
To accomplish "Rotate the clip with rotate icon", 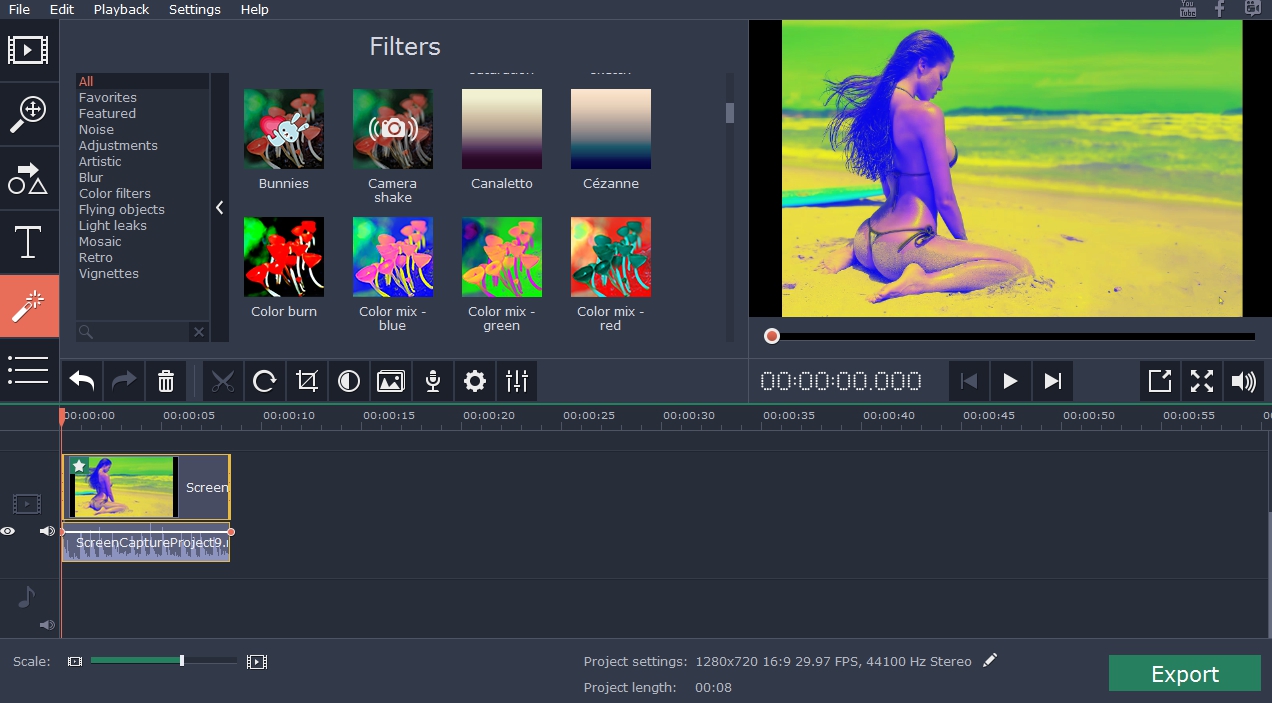I will (x=265, y=381).
